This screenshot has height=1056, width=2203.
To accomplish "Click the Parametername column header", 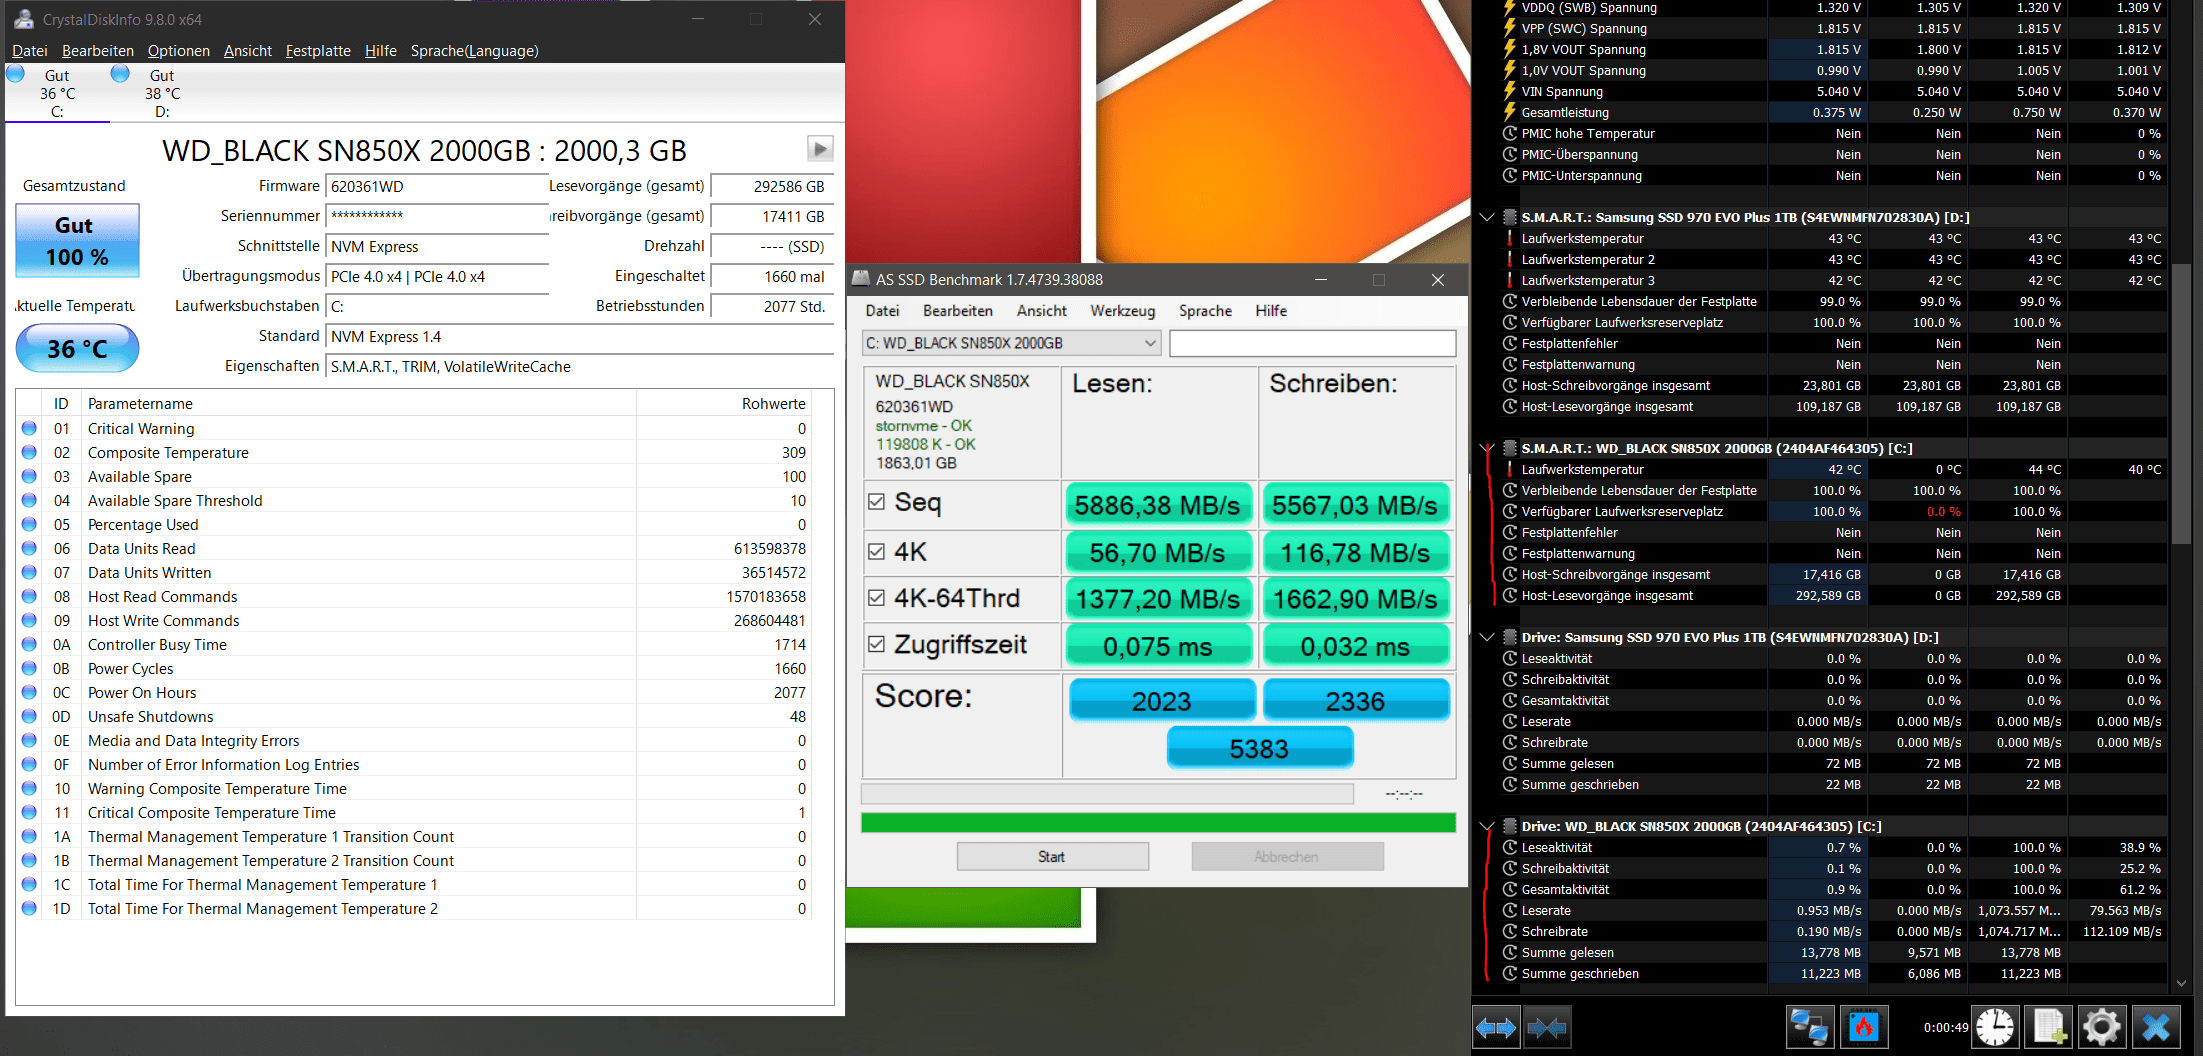I will pos(358,404).
